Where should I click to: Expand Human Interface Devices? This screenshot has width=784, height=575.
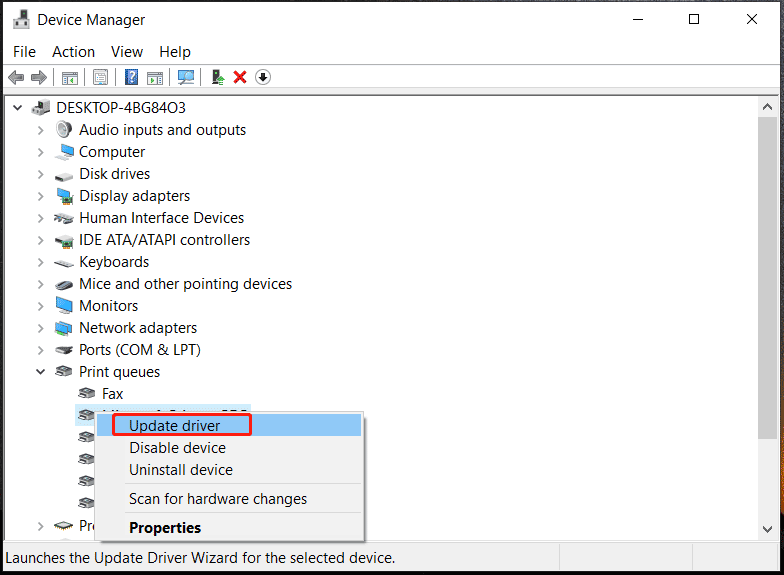[x=40, y=218]
